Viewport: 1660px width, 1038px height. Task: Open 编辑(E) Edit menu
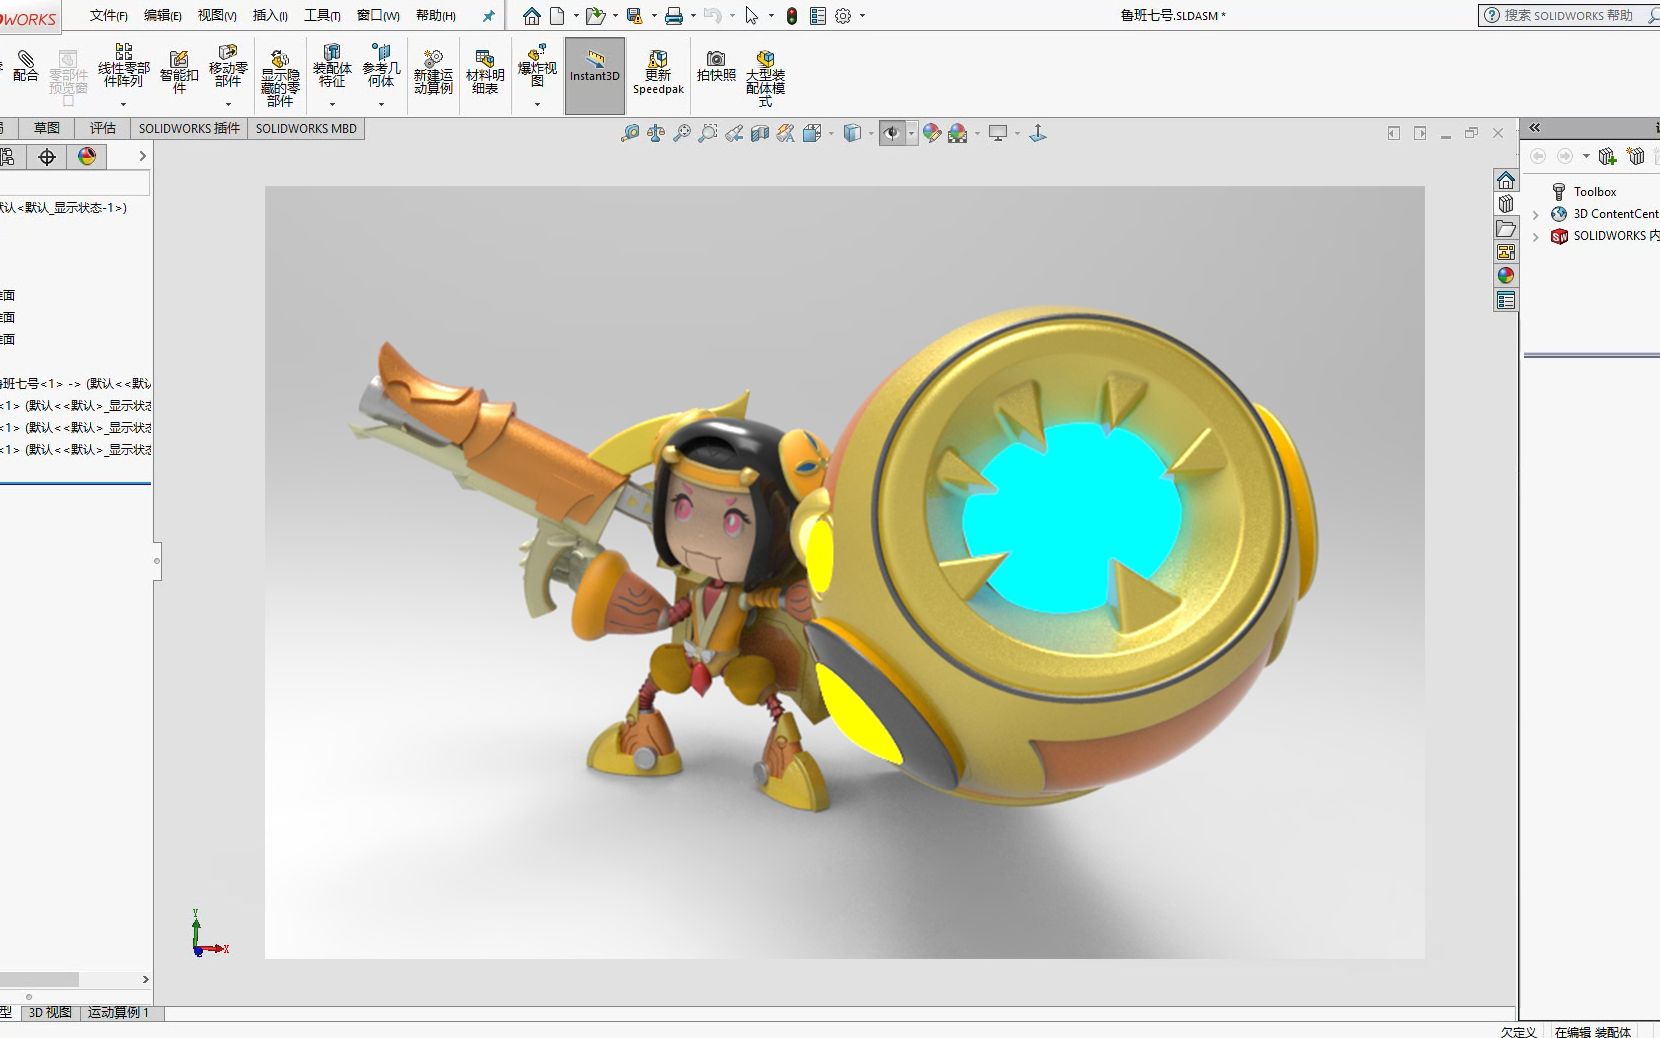162,15
